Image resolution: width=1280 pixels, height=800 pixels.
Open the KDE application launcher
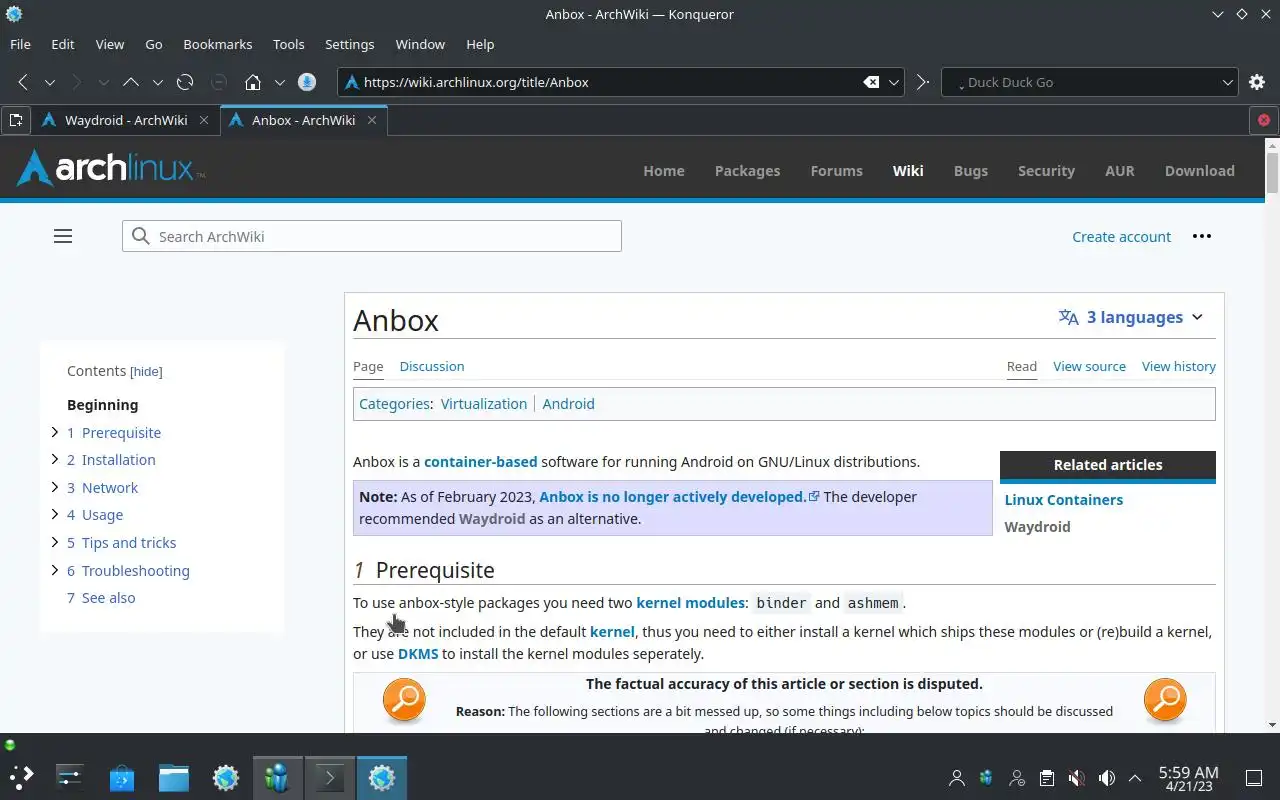coord(22,777)
